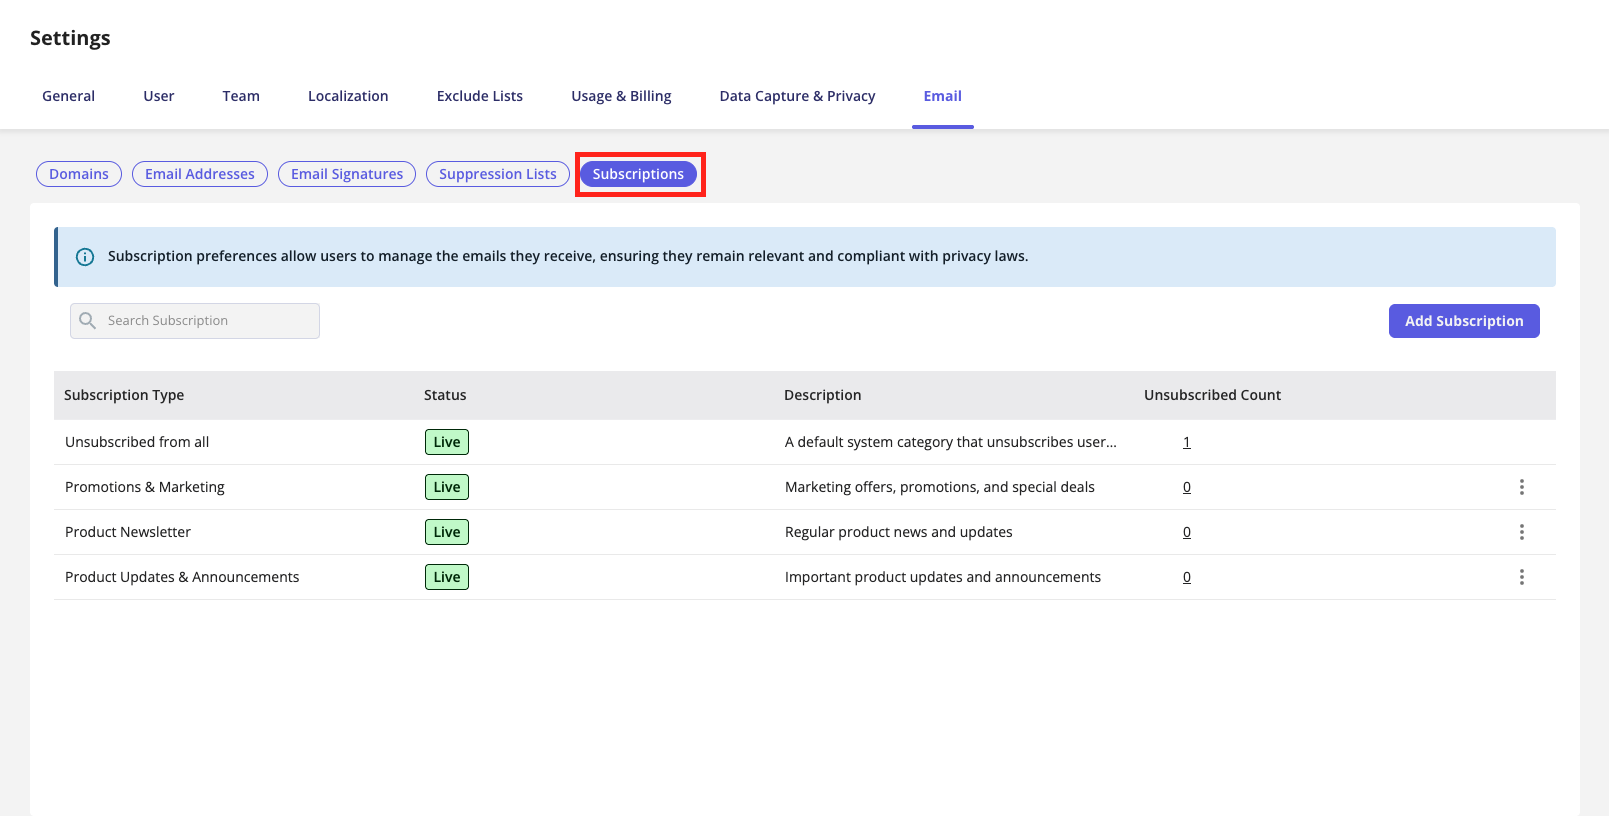
Task: Open the Email Signatures section
Action: tap(347, 174)
